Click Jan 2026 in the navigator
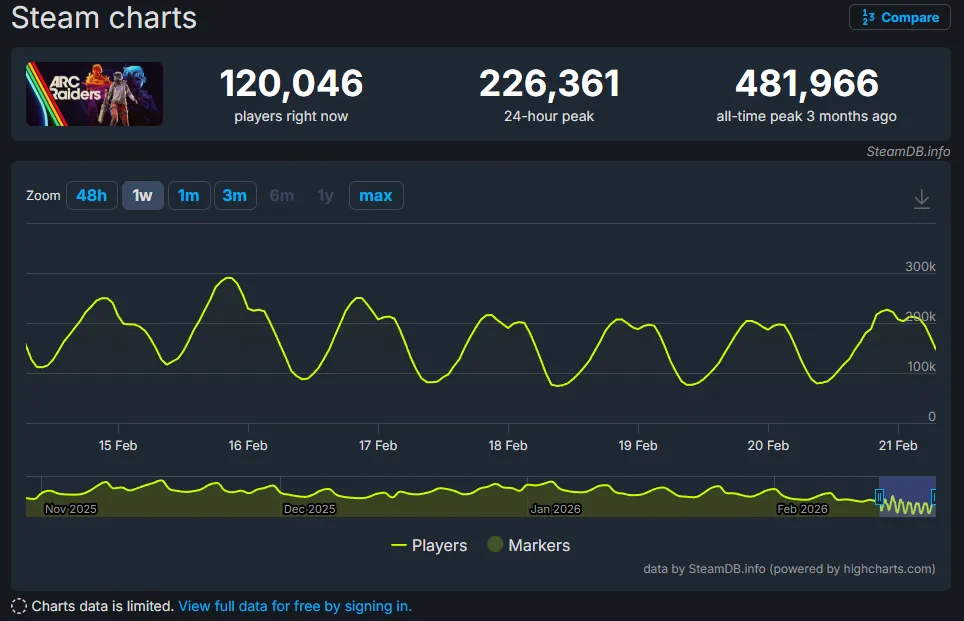The height and width of the screenshot is (621, 964). (555, 509)
